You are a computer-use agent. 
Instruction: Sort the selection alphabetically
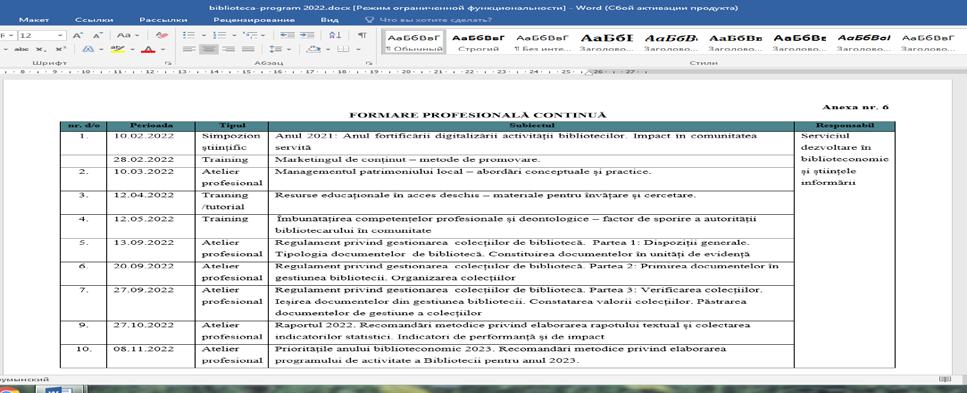point(335,36)
